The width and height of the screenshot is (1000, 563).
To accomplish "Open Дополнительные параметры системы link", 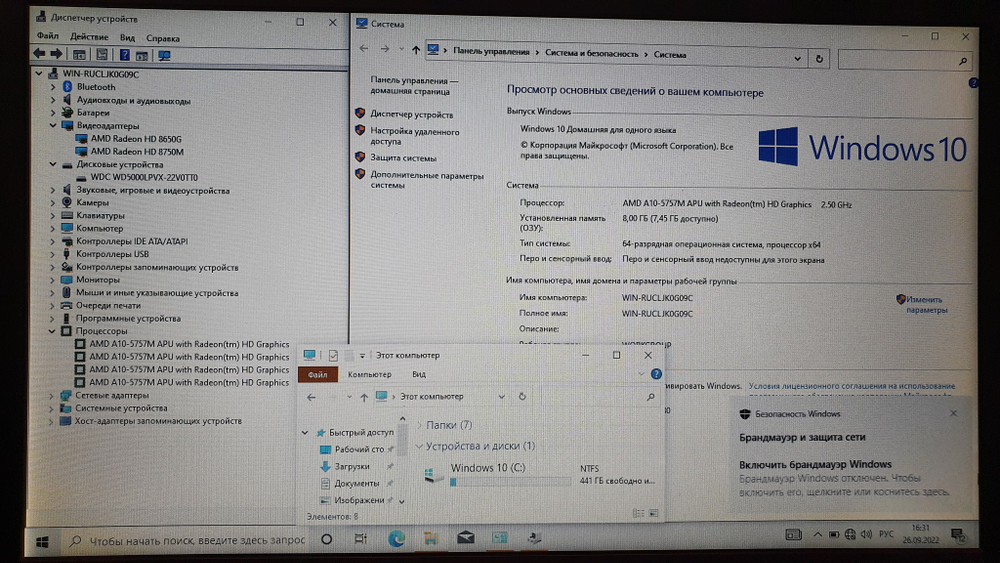I will pos(427,180).
